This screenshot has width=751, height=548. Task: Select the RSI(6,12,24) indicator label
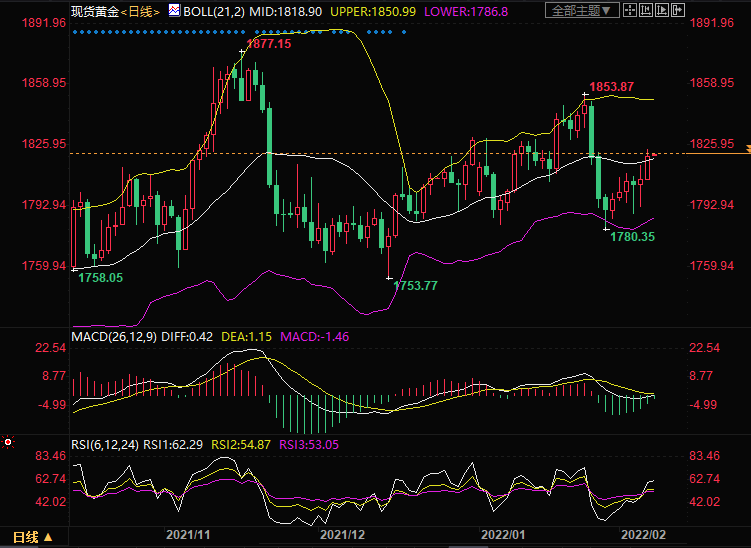pos(104,444)
